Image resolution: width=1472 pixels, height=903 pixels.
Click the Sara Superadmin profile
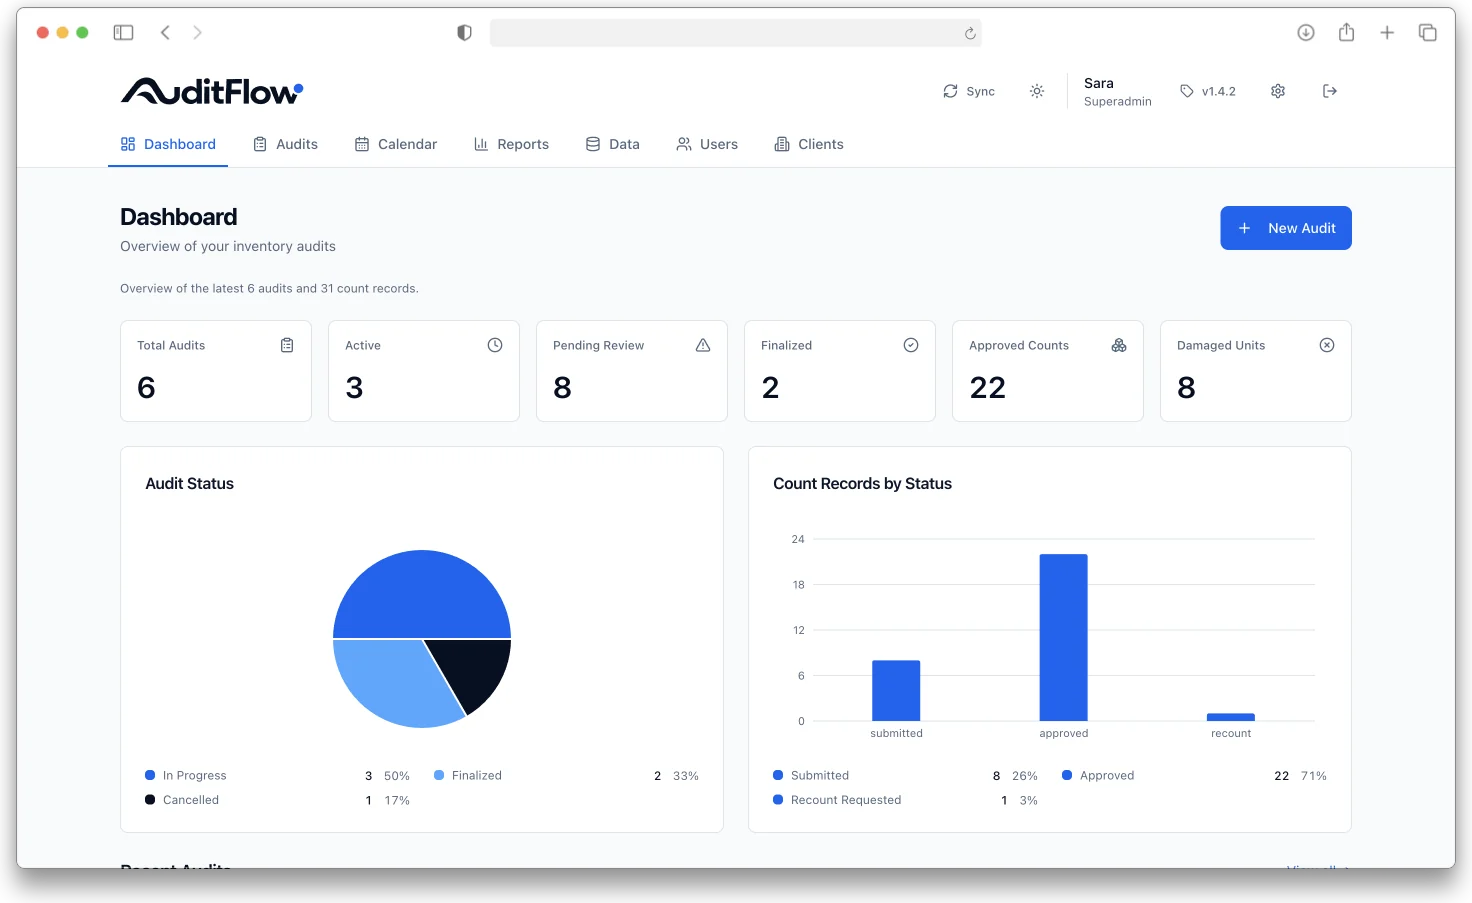tap(1117, 91)
